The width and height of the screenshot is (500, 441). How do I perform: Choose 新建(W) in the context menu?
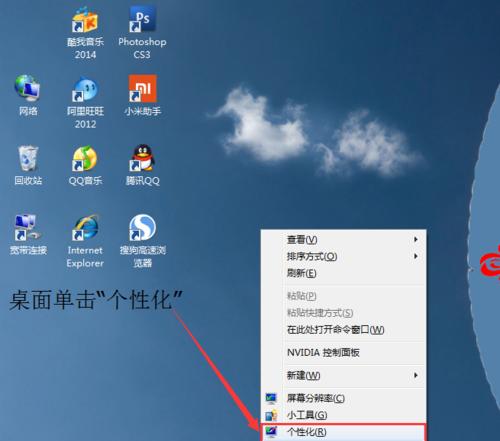click(343, 376)
